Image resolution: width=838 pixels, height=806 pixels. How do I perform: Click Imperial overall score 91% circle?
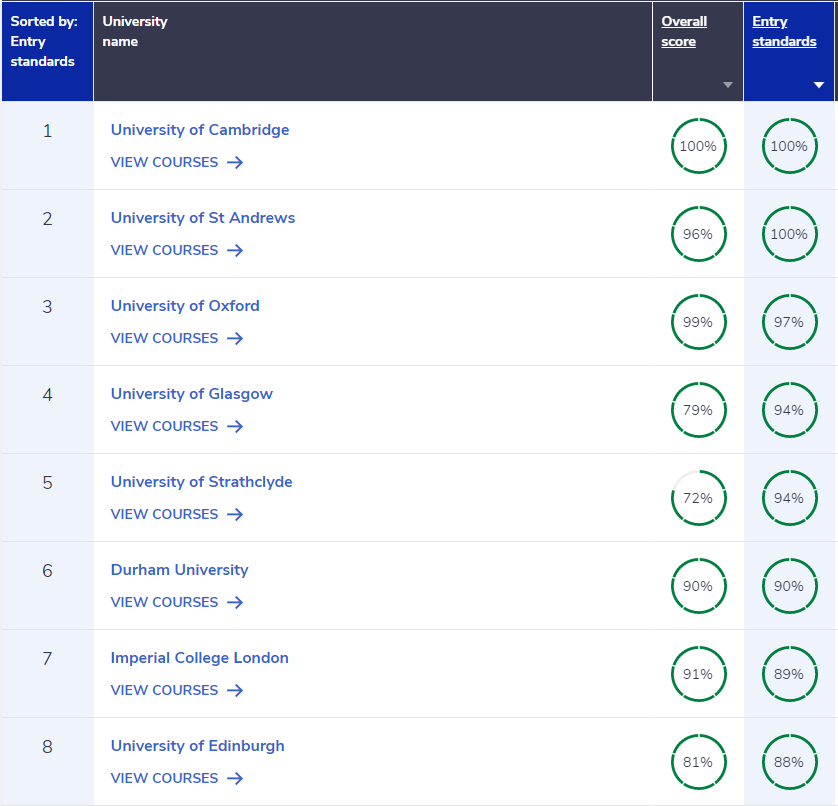coord(699,674)
